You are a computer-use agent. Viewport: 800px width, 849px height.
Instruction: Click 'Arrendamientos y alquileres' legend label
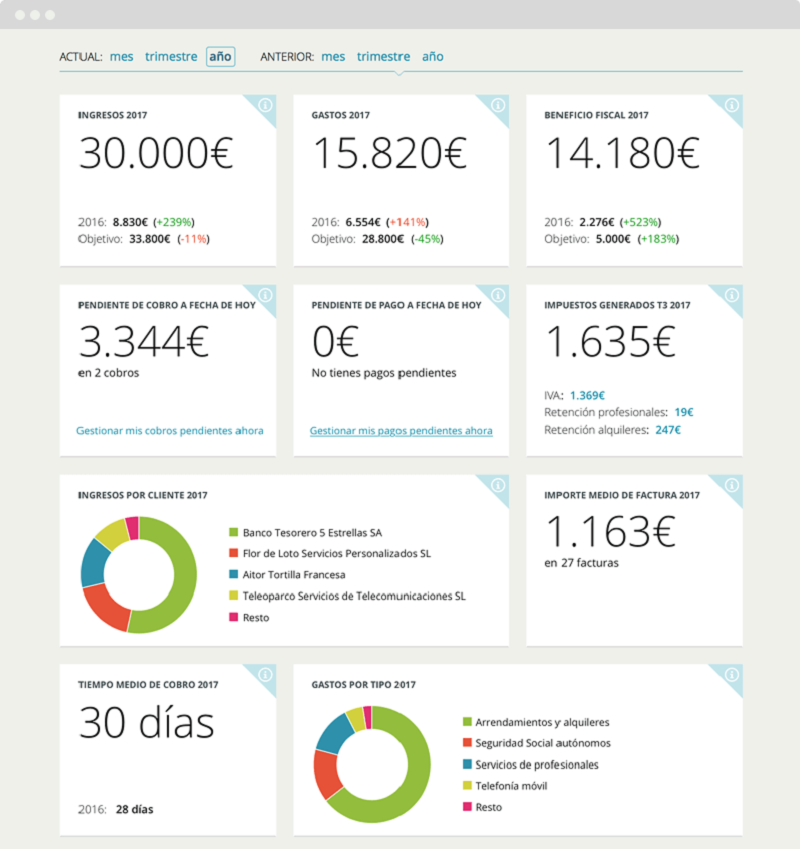tap(542, 722)
